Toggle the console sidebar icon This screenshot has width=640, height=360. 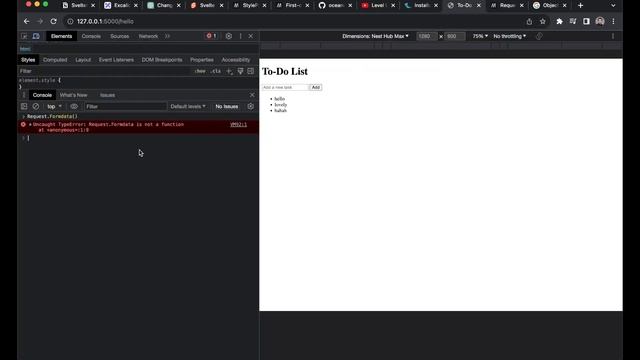coord(24,107)
